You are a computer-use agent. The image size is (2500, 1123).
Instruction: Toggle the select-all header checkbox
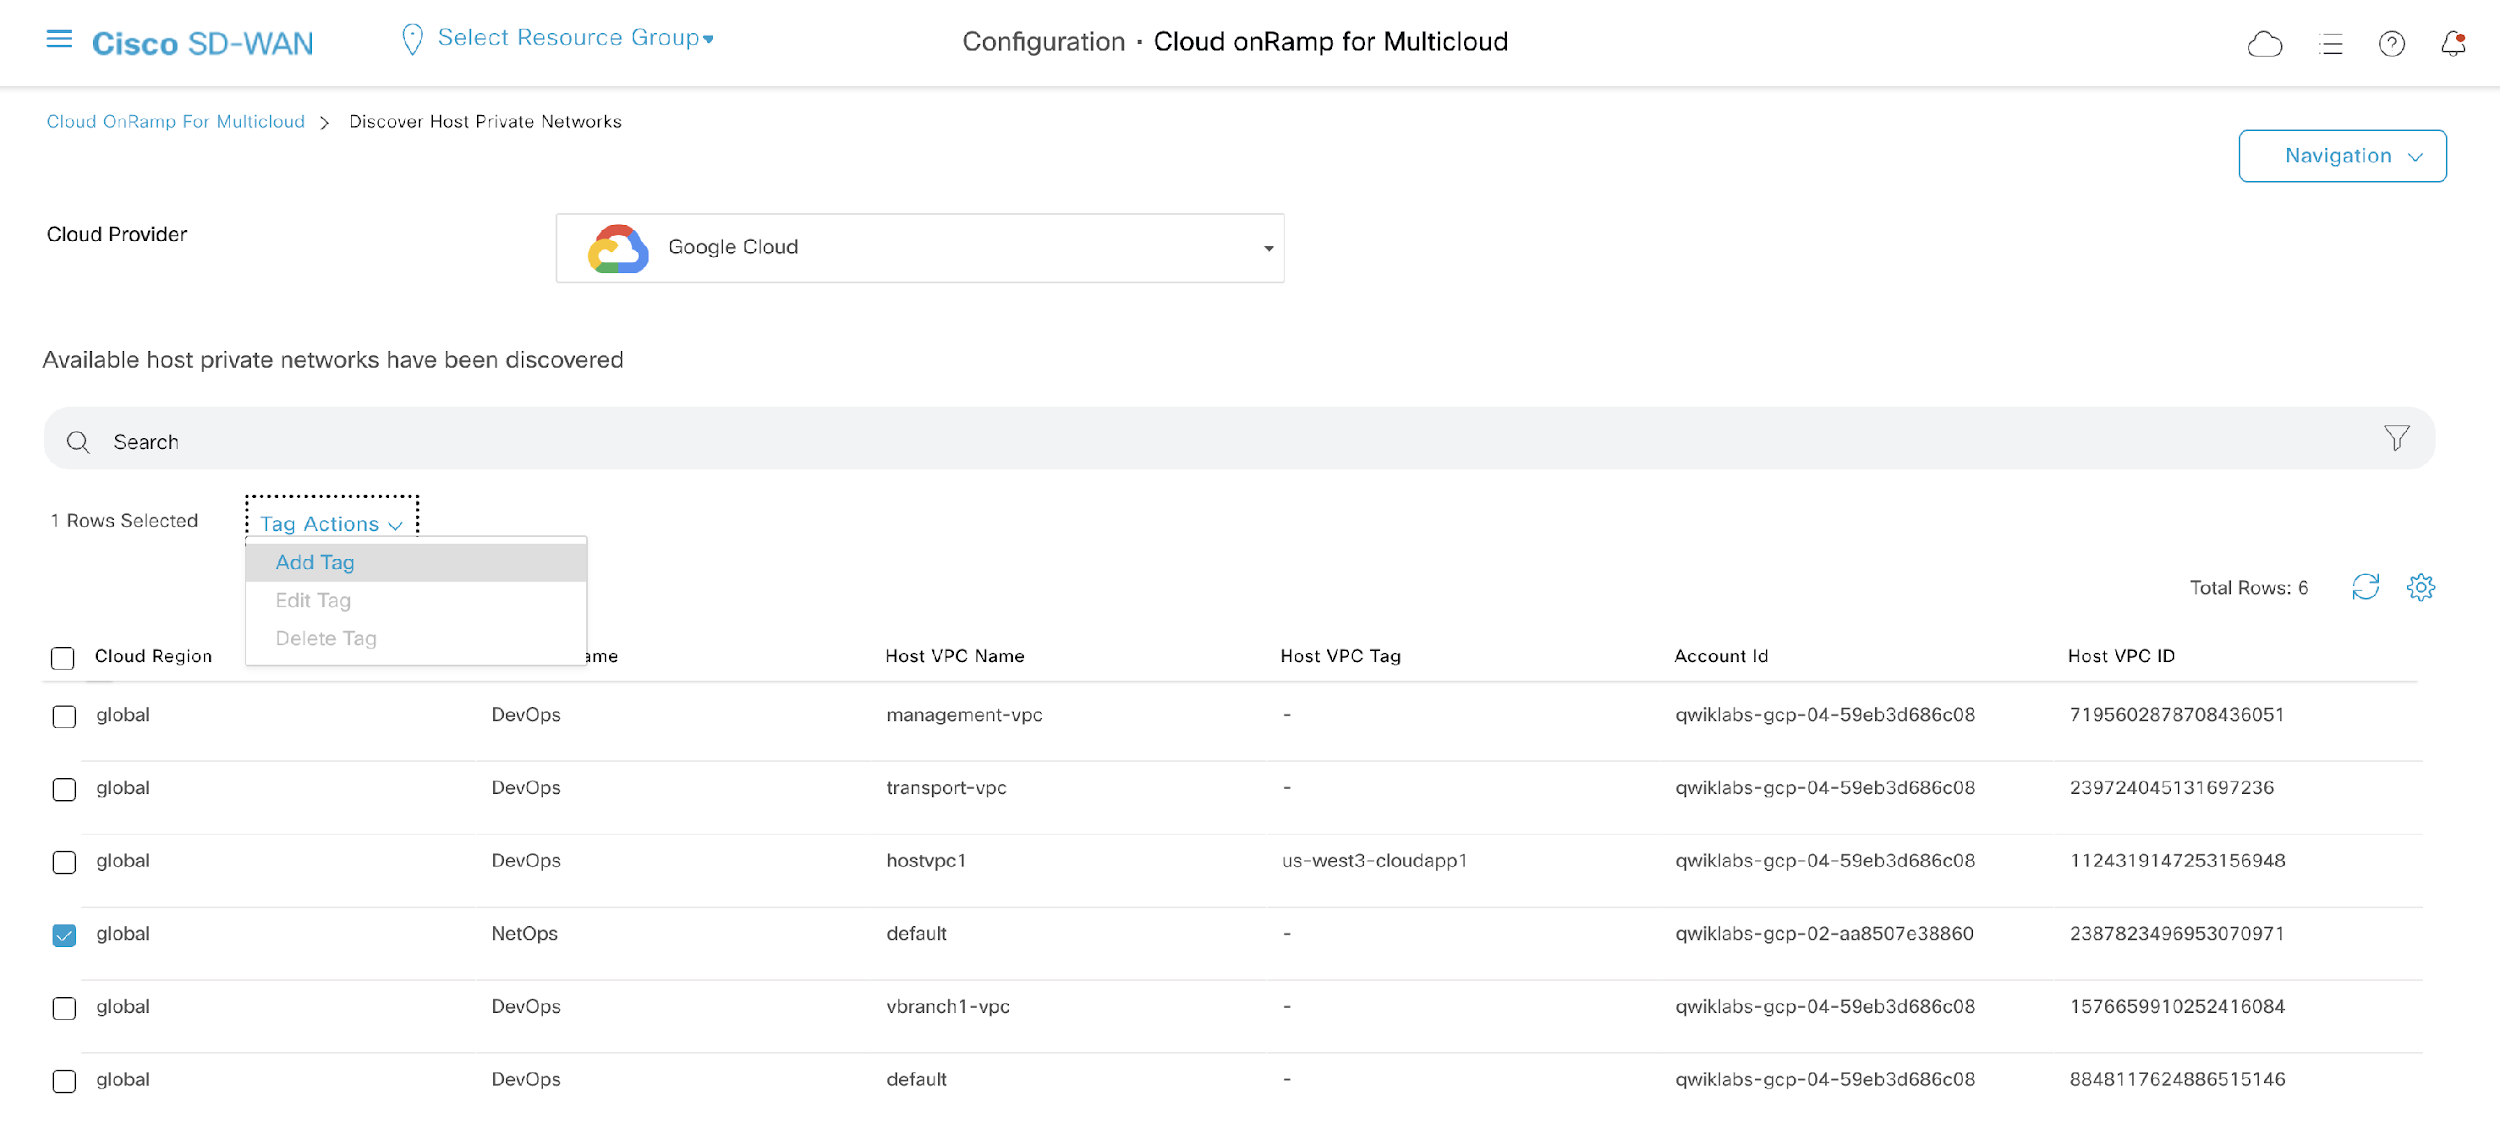pyautogui.click(x=63, y=658)
